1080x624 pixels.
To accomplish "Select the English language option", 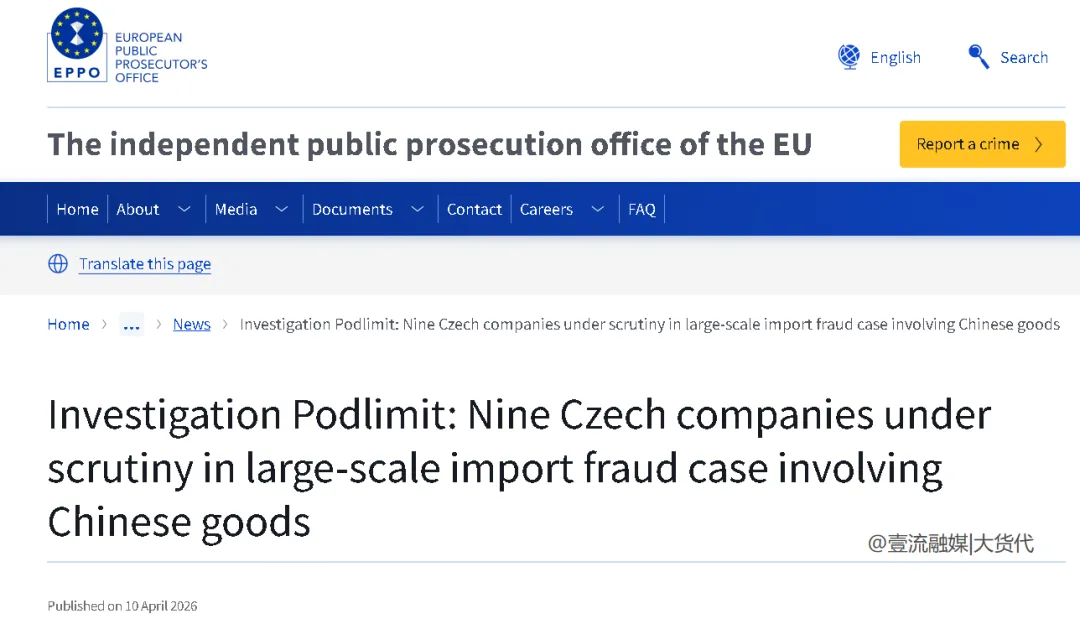I will (x=895, y=57).
